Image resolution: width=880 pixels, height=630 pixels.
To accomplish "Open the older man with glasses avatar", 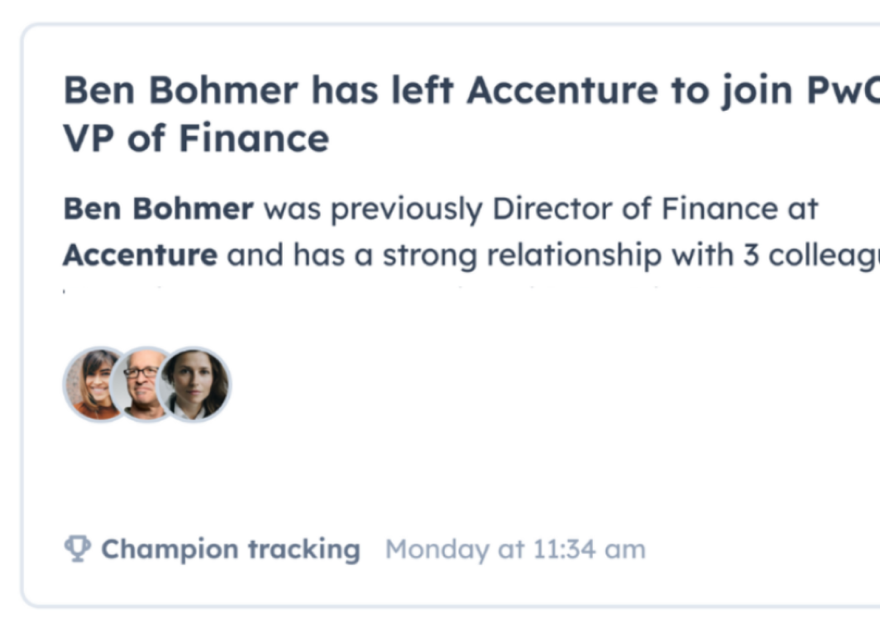I will point(141,383).
